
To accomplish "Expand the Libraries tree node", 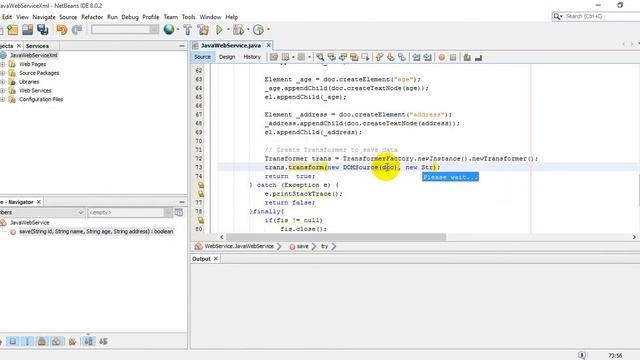I will click(3, 82).
